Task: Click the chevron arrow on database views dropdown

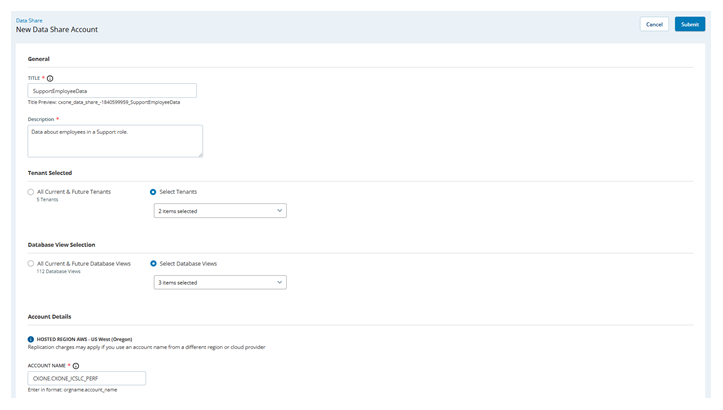Action: [279, 283]
